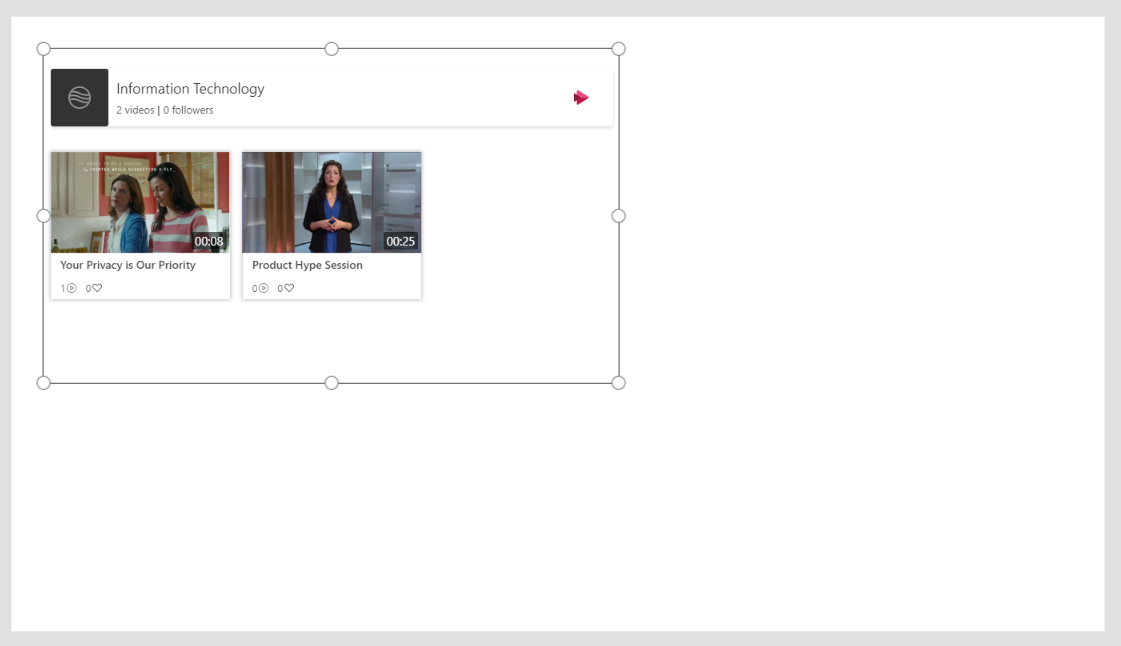The width and height of the screenshot is (1121, 646).
Task: Select the middle-left resize handle of the web part
Action: (44, 216)
